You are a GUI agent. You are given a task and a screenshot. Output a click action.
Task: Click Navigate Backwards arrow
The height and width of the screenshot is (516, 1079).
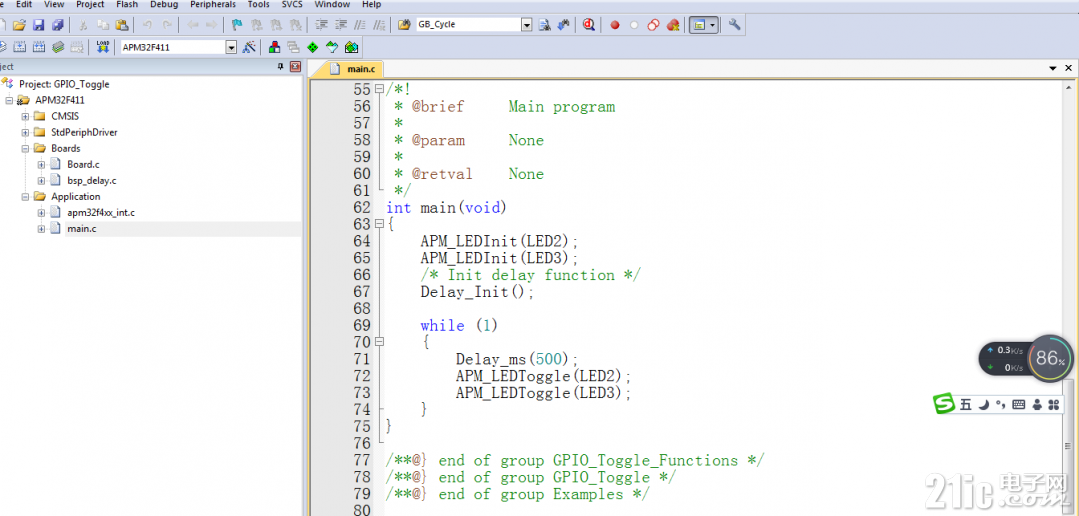192,25
